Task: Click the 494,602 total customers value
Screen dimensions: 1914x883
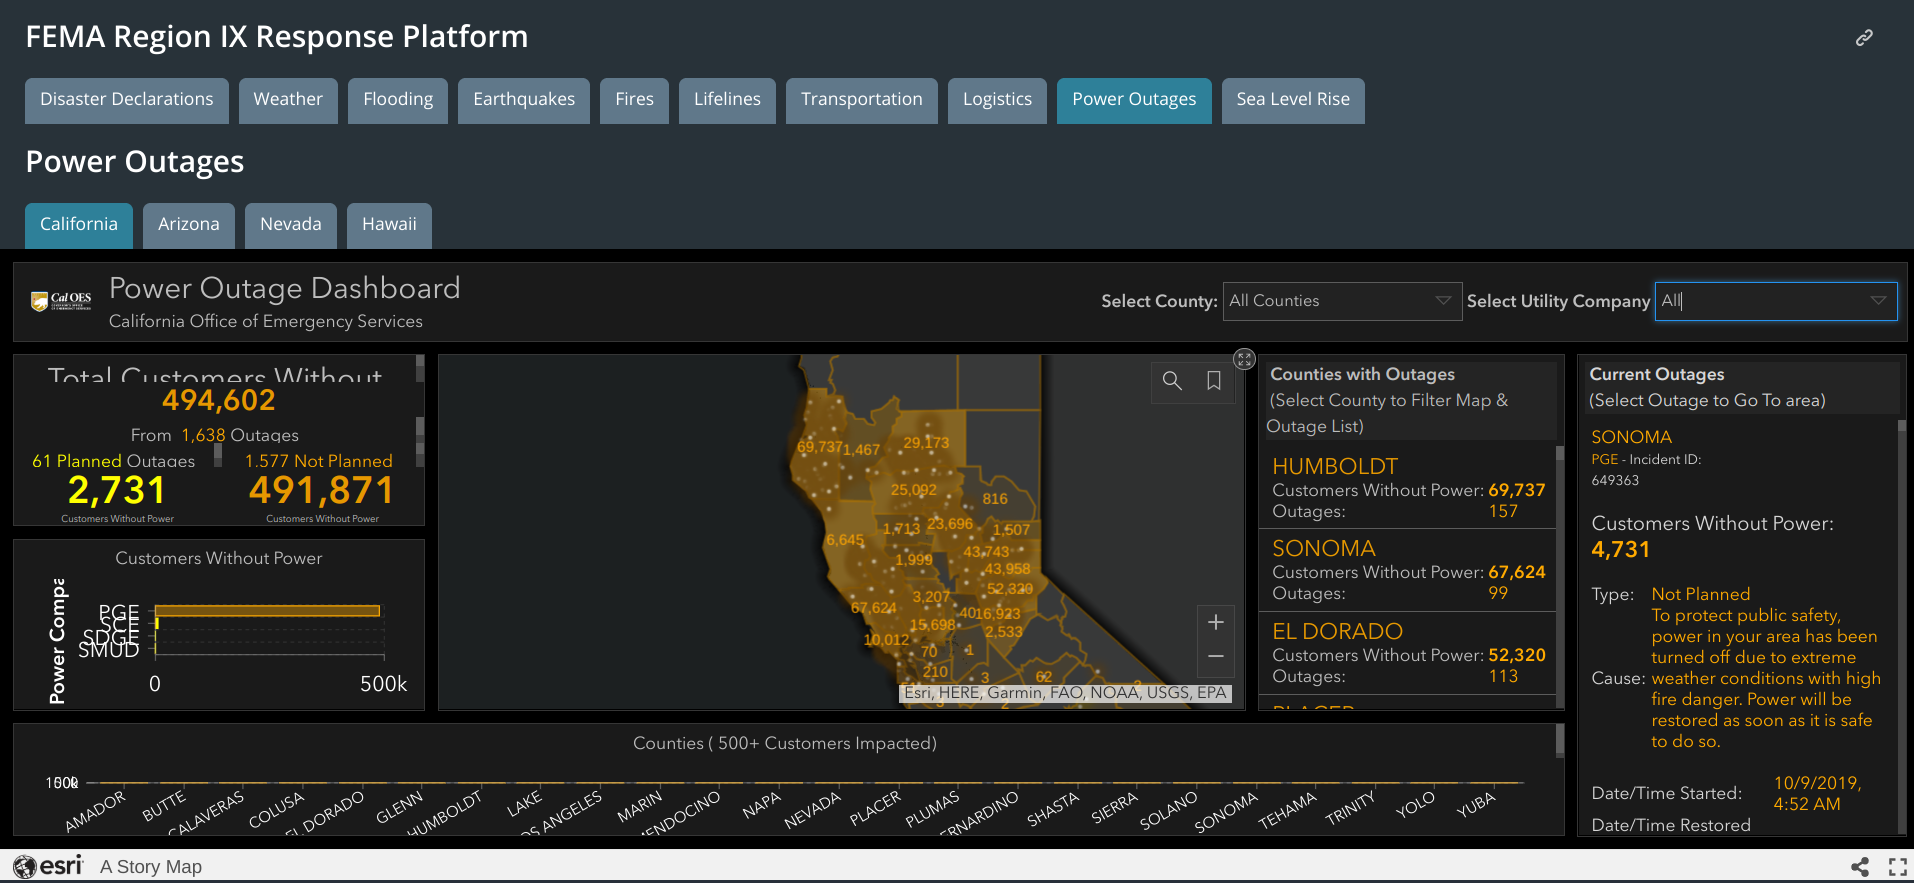Action: [x=219, y=400]
